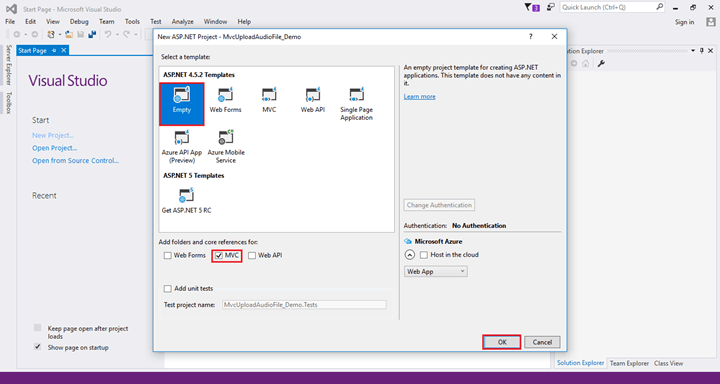
Task: Collapse the Microsoft Azure section chevron
Action: [410, 254]
